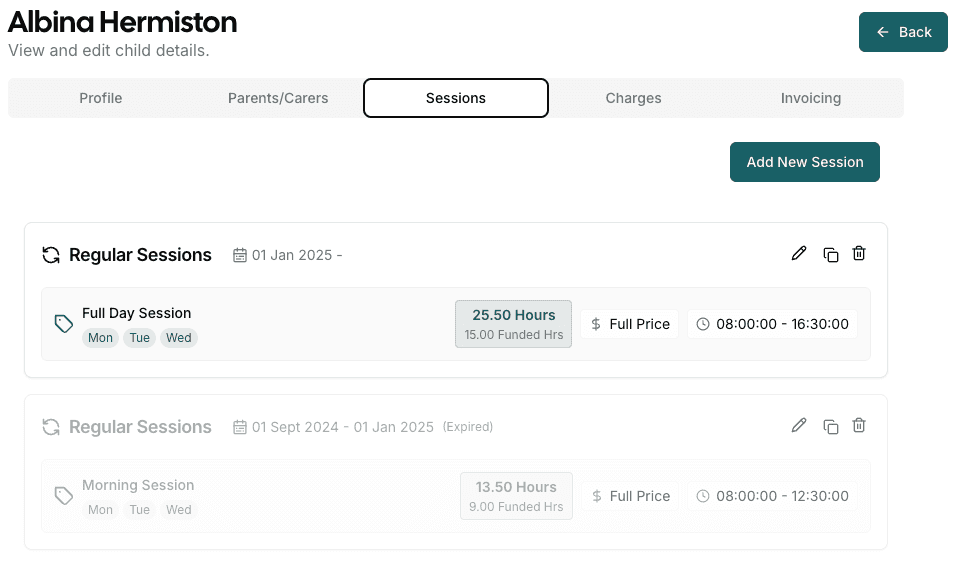Edit the expired Regular Sessions card
958x568 pixels.
coord(798,426)
